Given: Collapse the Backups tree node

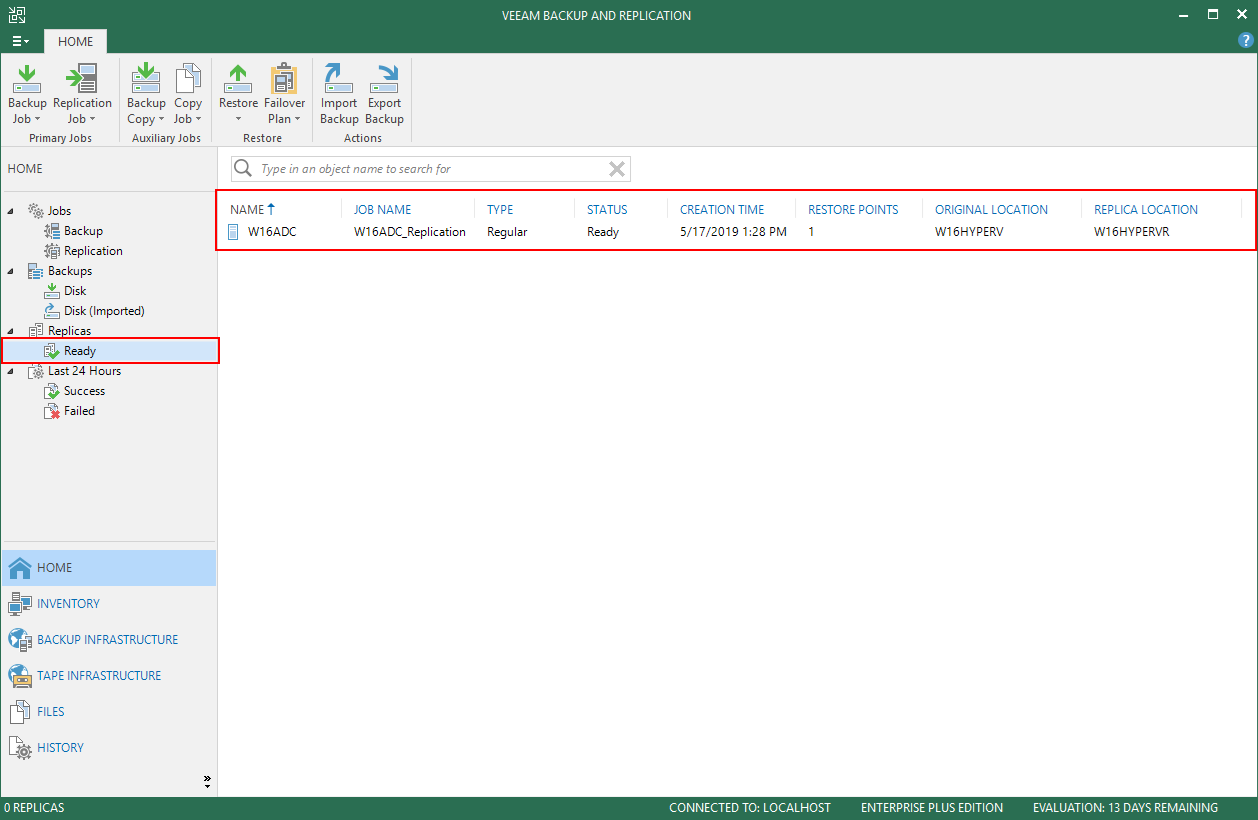Looking at the screenshot, I should tap(11, 271).
